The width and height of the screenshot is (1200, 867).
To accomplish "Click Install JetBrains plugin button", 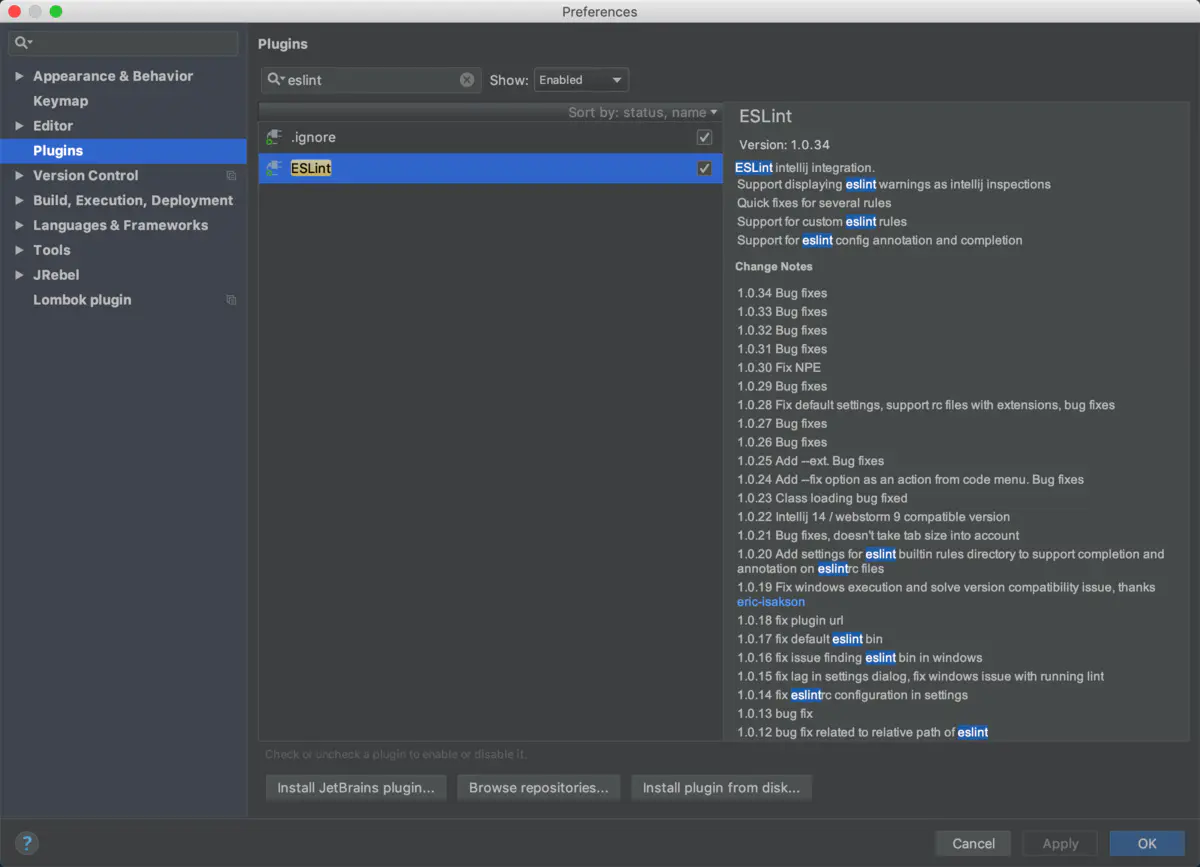I will (x=356, y=788).
